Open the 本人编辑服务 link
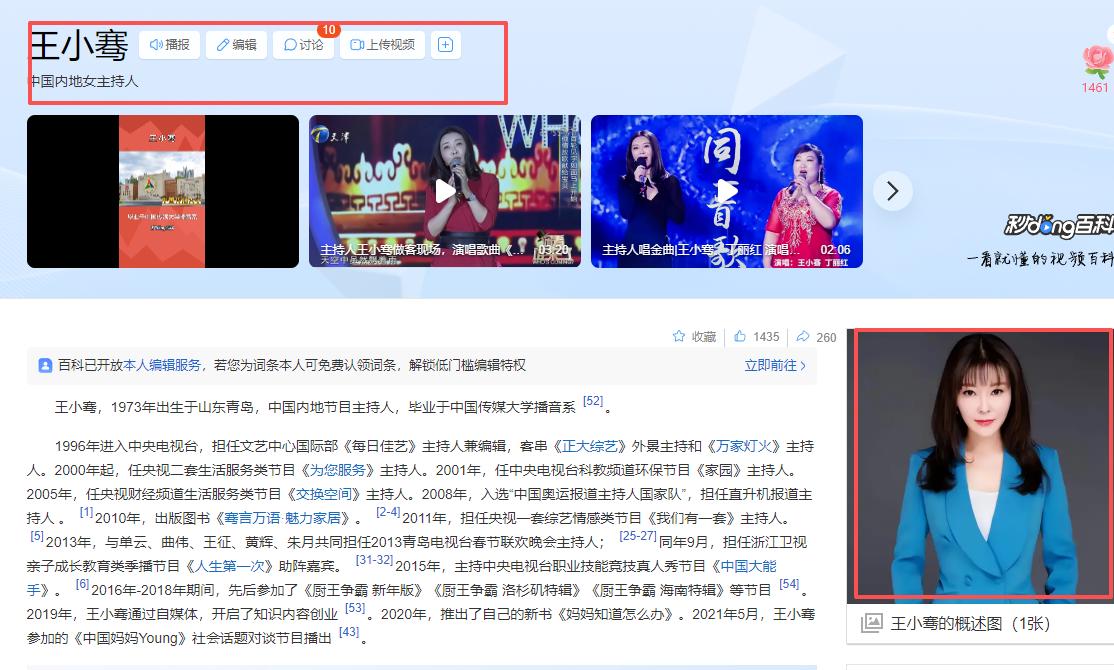Viewport: 1114px width, 670px height. pos(162,366)
